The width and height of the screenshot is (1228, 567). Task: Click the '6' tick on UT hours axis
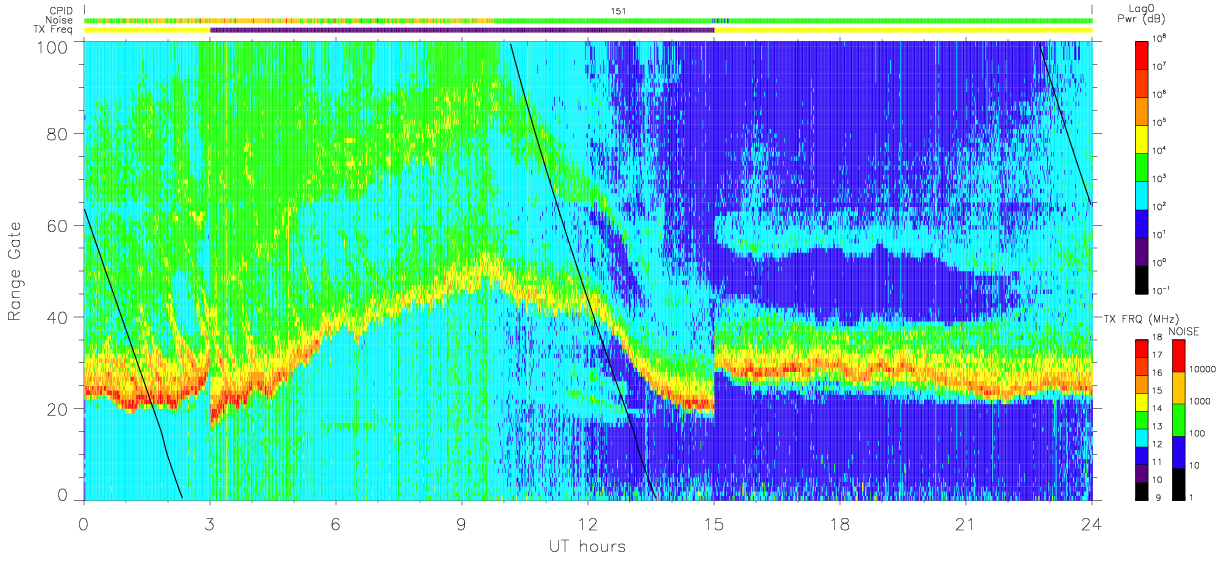click(336, 525)
